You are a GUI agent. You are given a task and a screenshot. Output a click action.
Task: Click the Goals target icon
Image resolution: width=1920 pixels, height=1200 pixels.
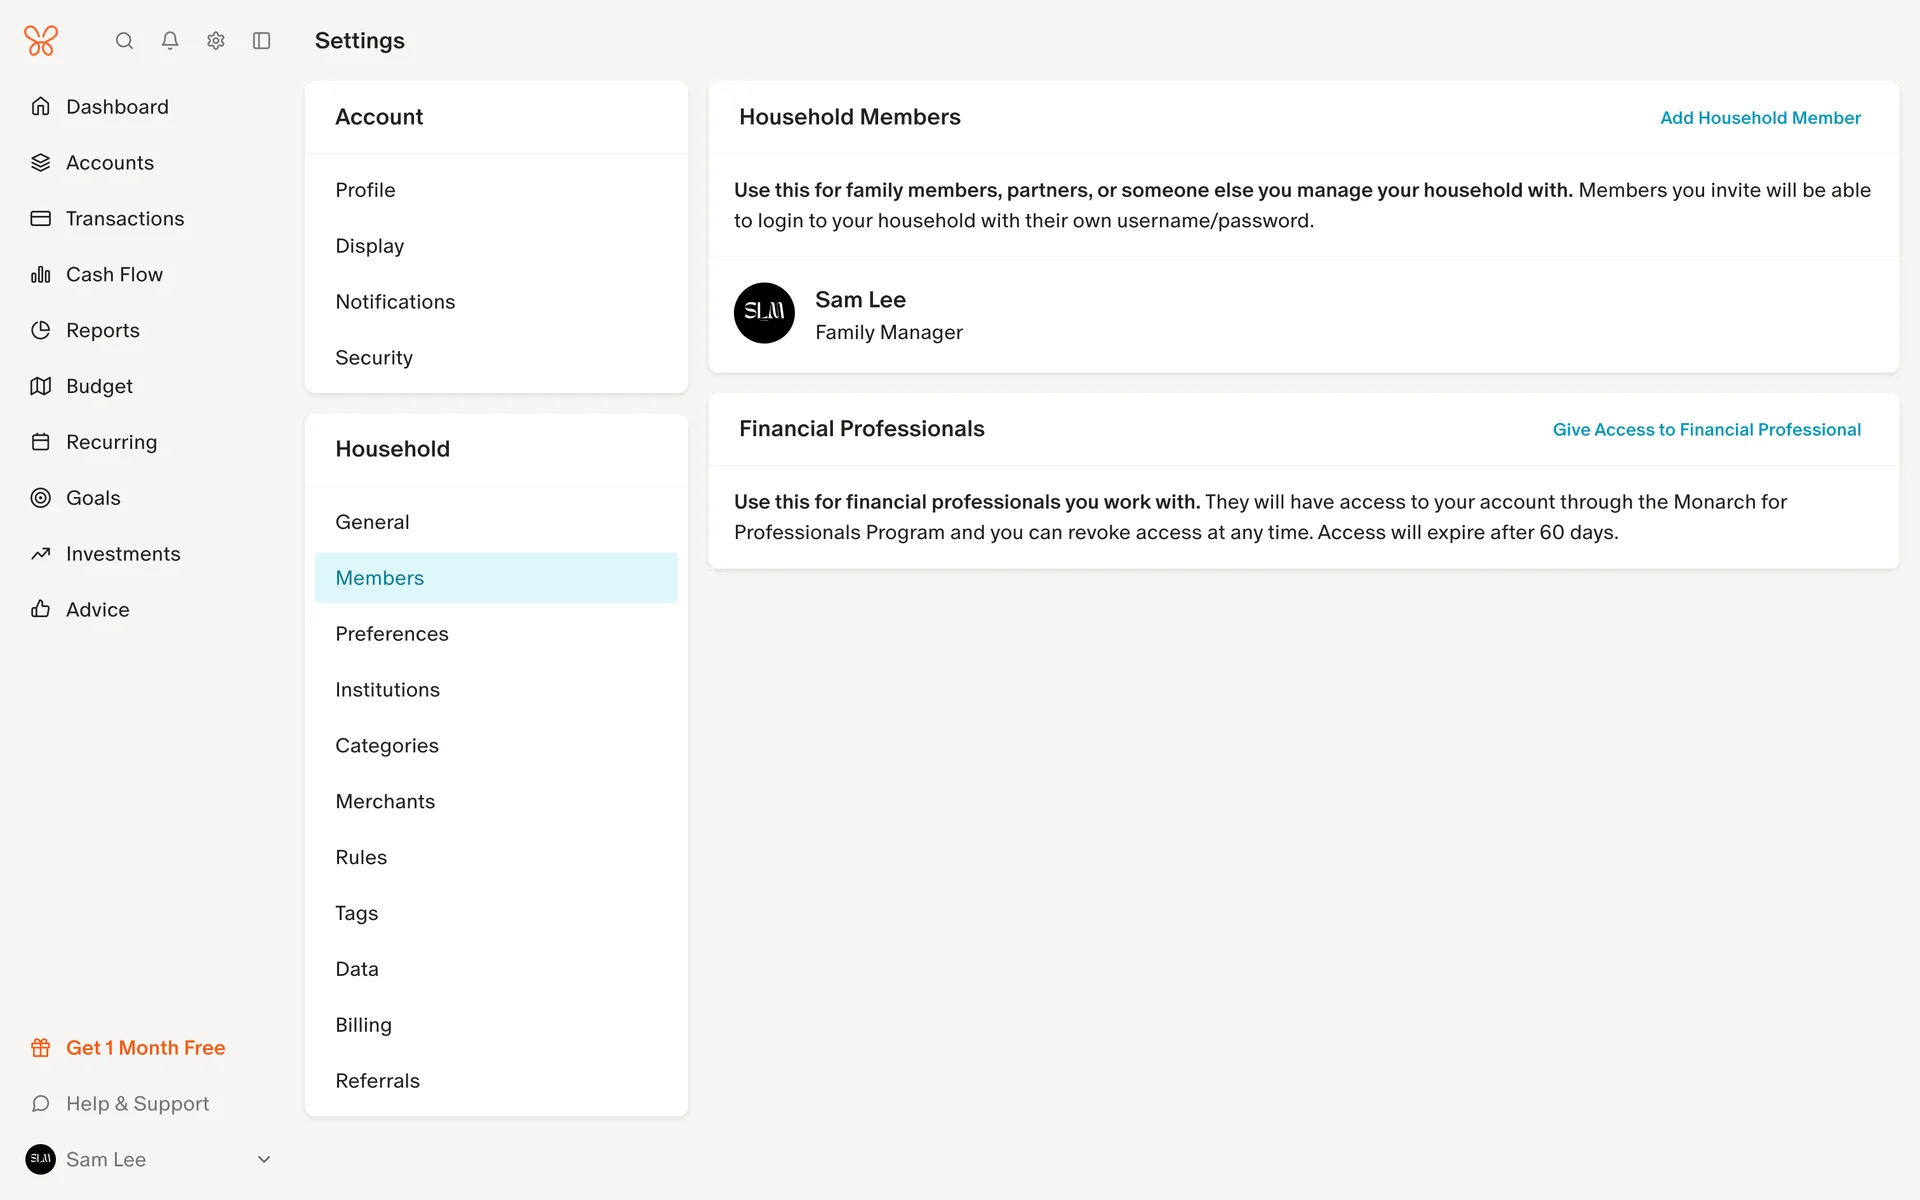pyautogui.click(x=41, y=498)
